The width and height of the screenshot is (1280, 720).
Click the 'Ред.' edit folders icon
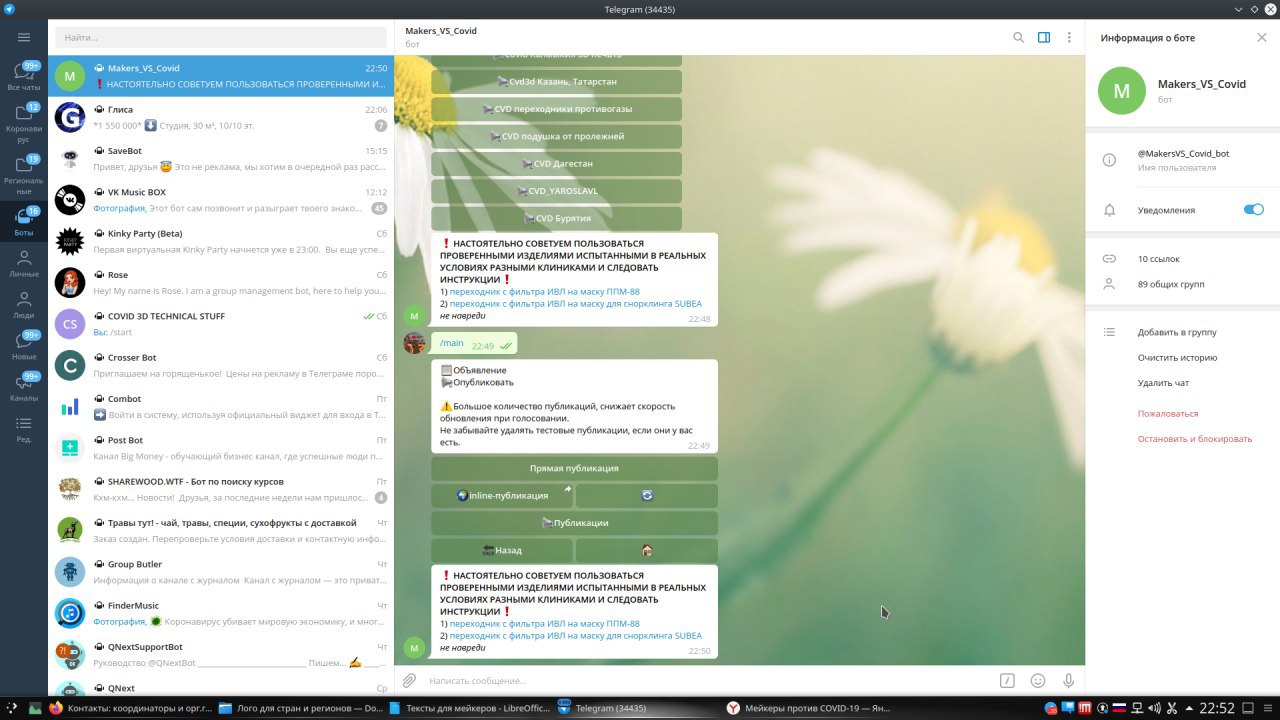(x=24, y=429)
